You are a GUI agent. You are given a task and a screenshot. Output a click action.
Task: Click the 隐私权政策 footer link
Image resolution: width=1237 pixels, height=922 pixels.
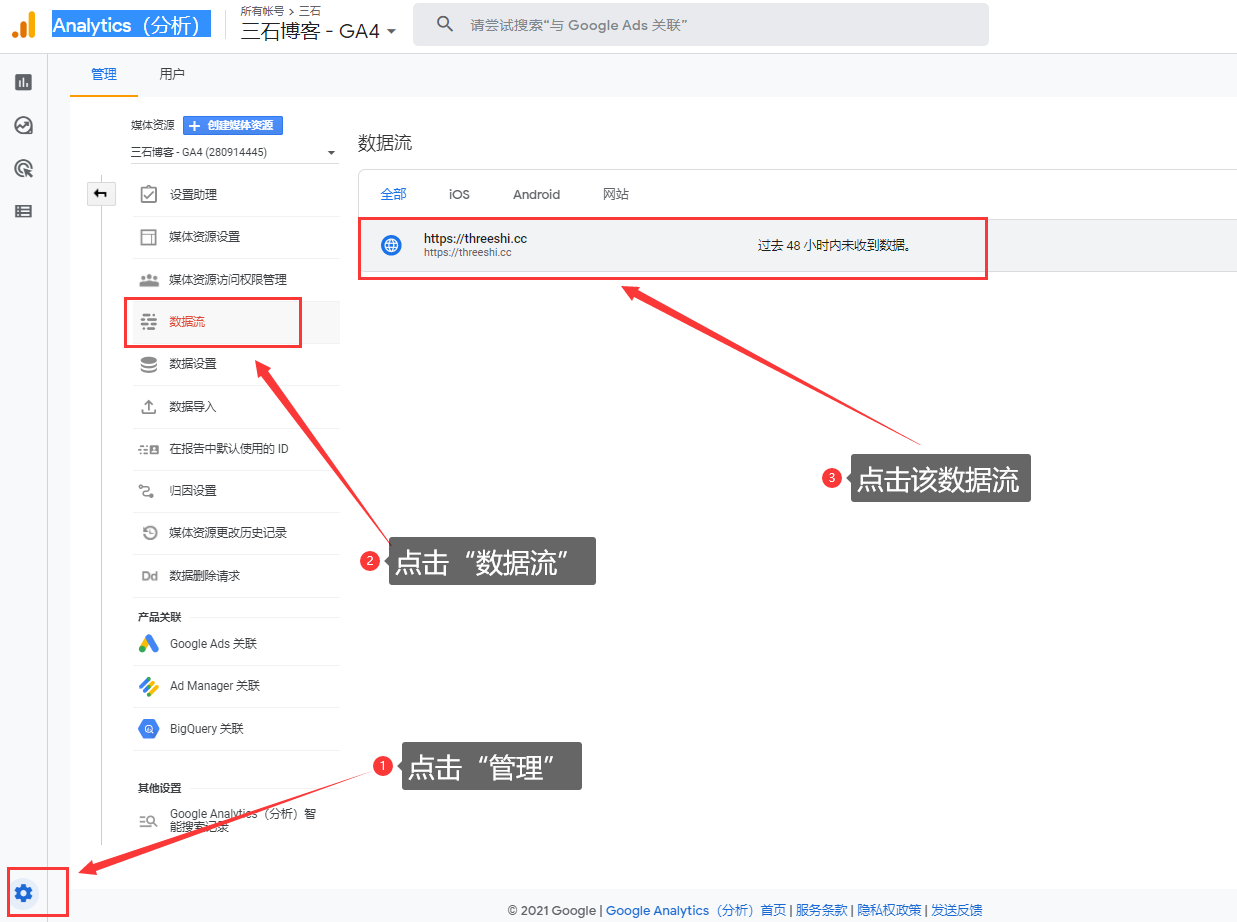pyautogui.click(x=889, y=910)
